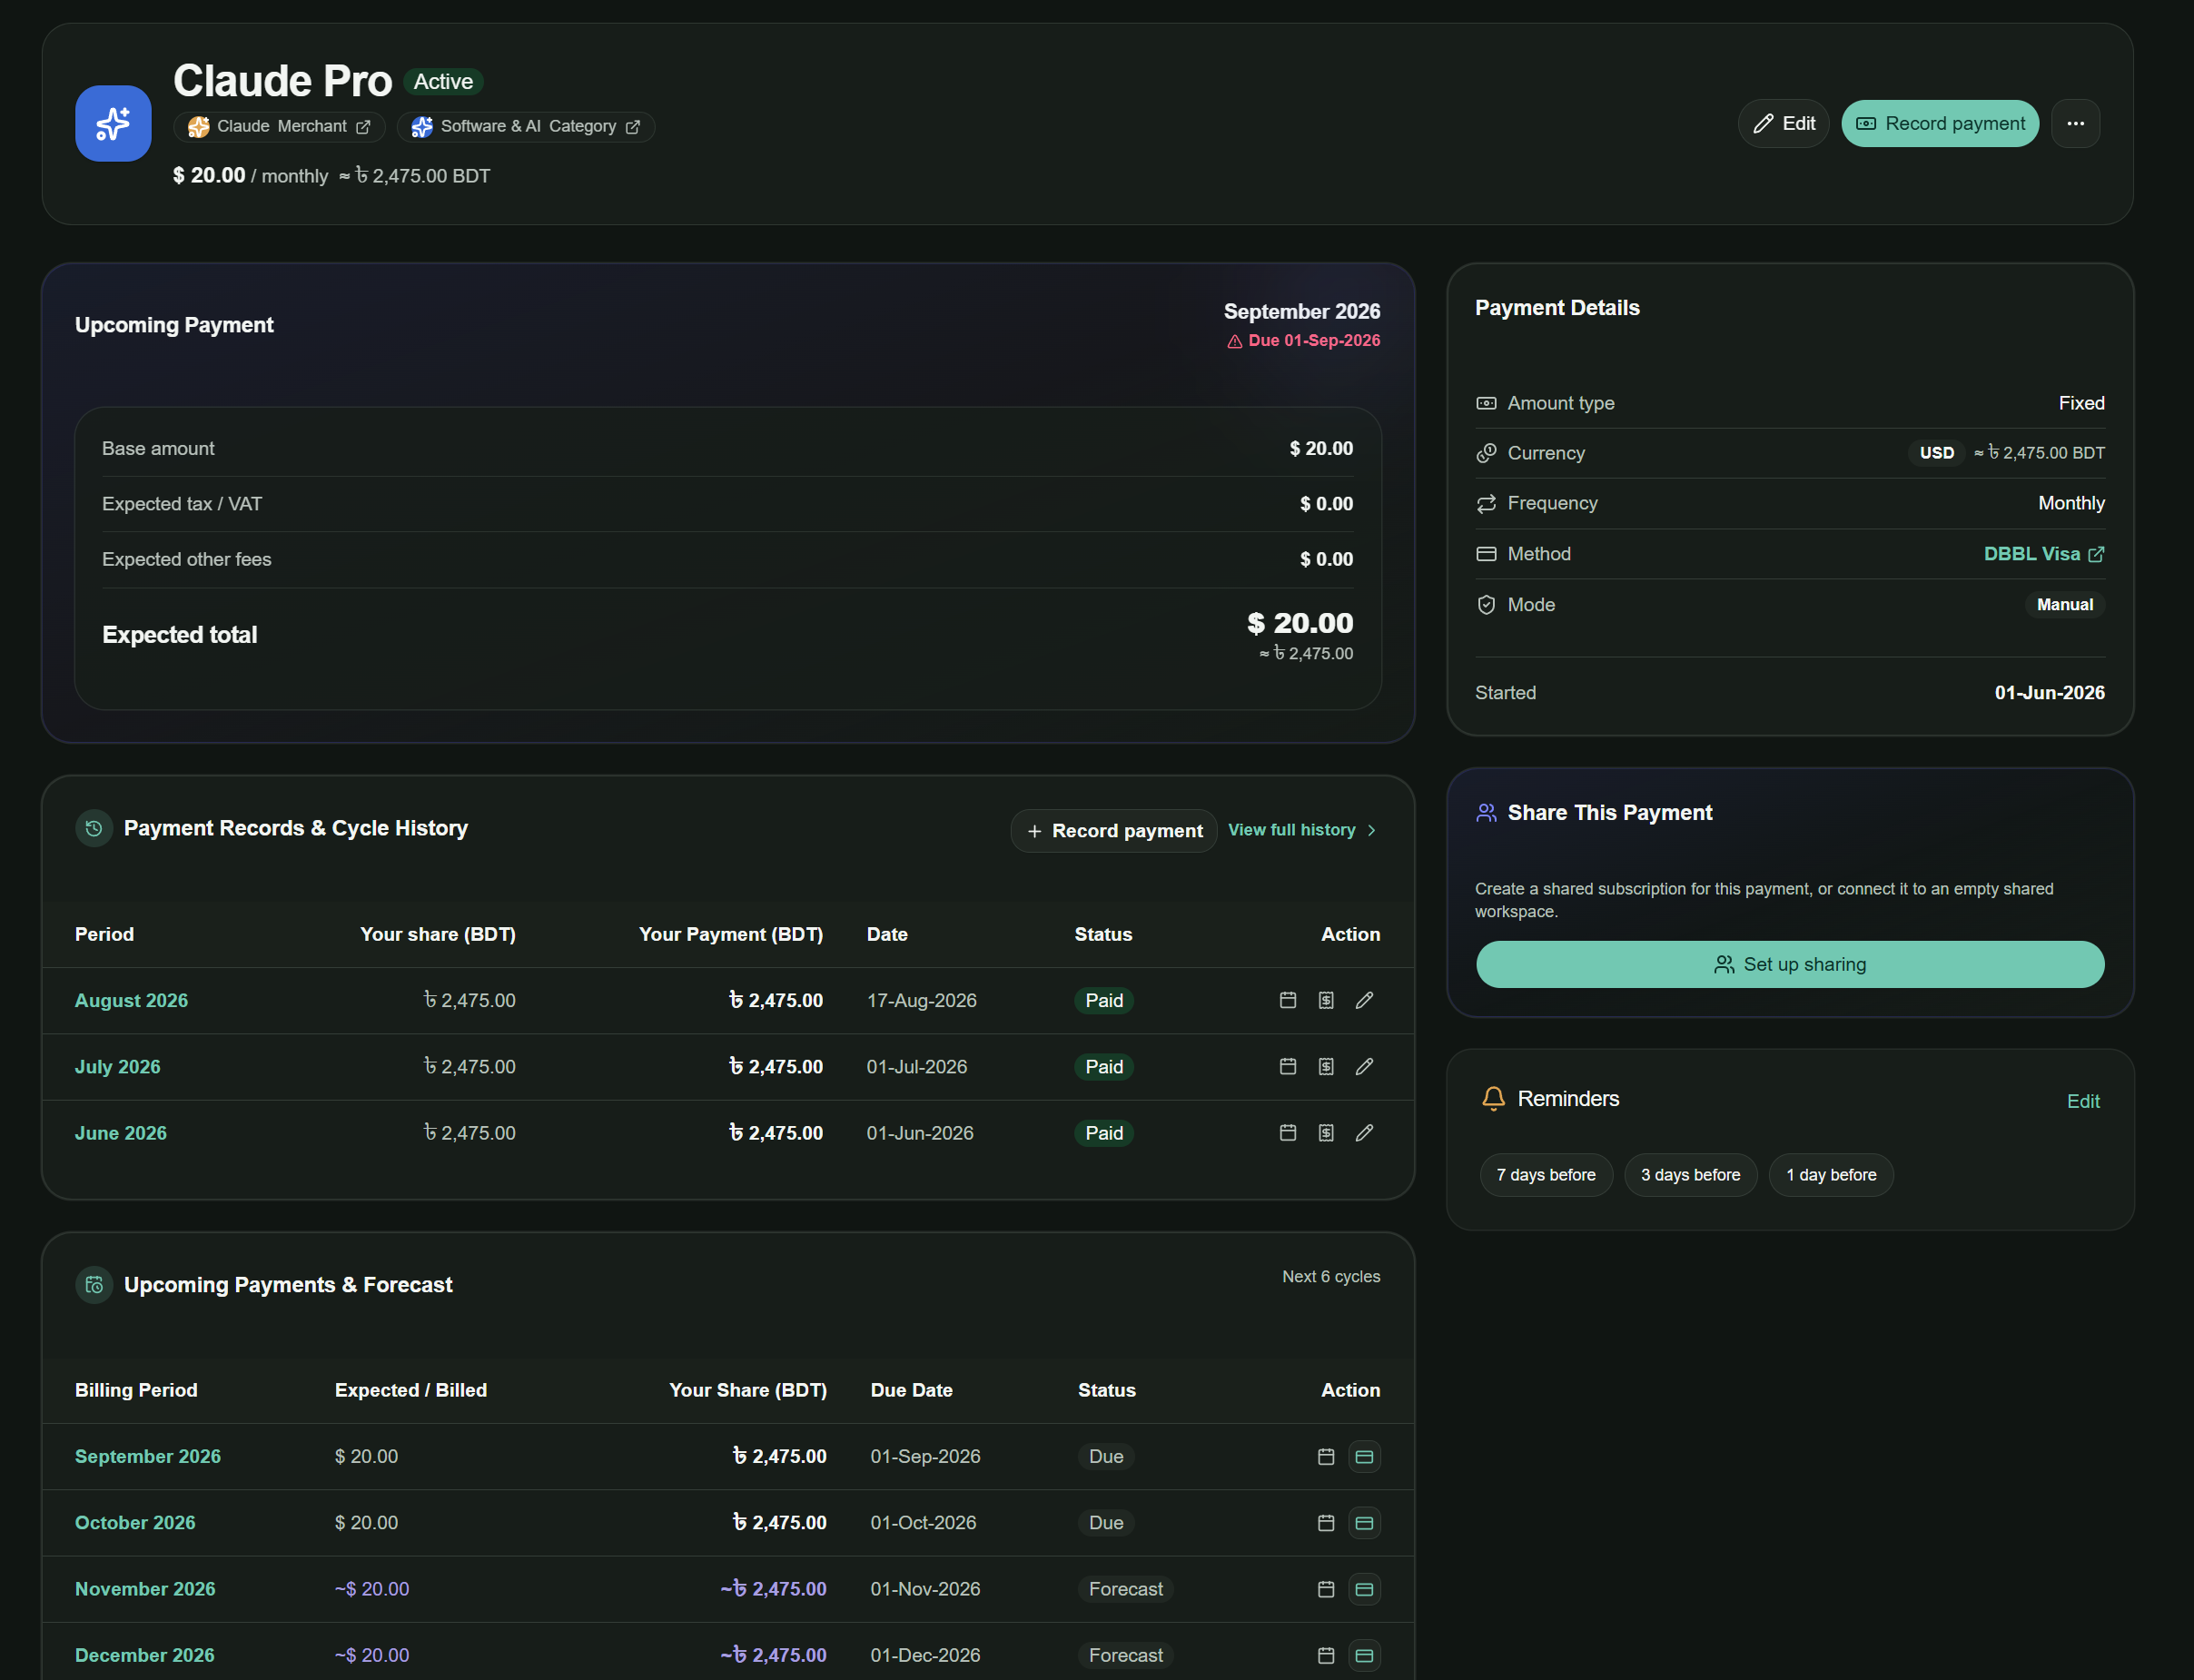Click chevron next to View full history
2194x1680 pixels.
click(1371, 830)
